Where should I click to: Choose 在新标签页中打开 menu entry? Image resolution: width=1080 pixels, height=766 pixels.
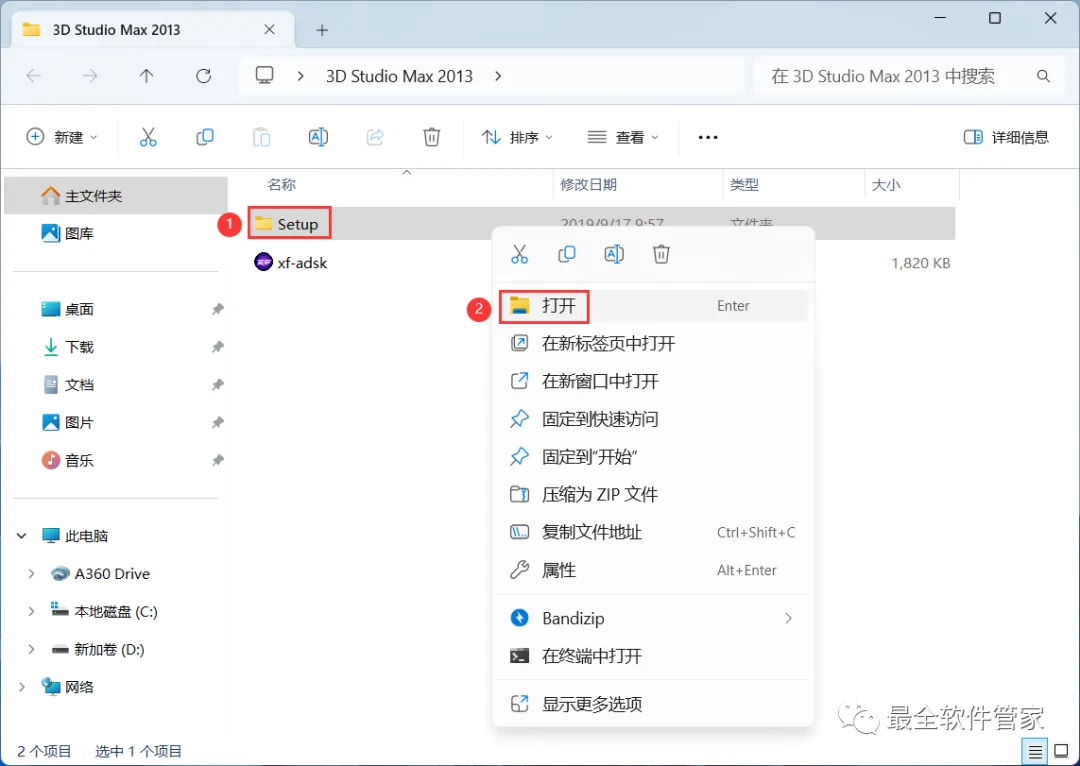click(652, 343)
